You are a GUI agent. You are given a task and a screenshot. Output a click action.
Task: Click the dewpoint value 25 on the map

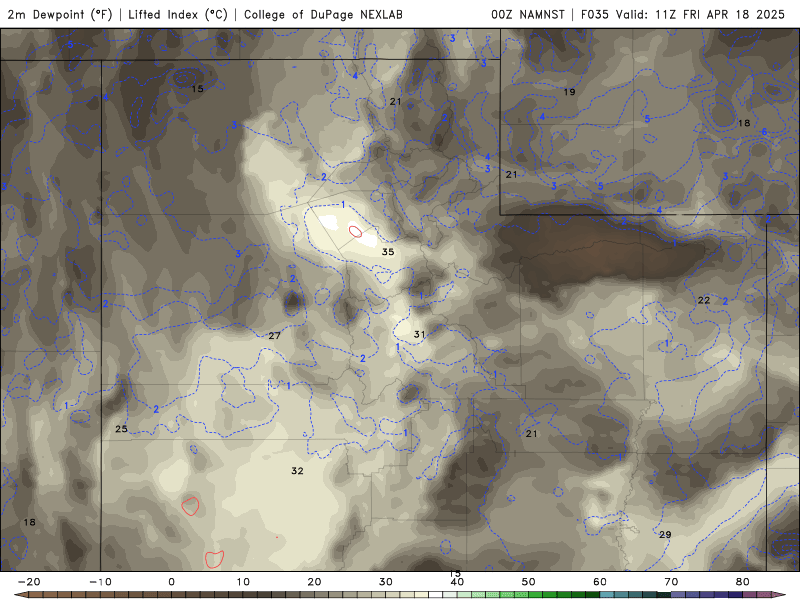(x=121, y=429)
